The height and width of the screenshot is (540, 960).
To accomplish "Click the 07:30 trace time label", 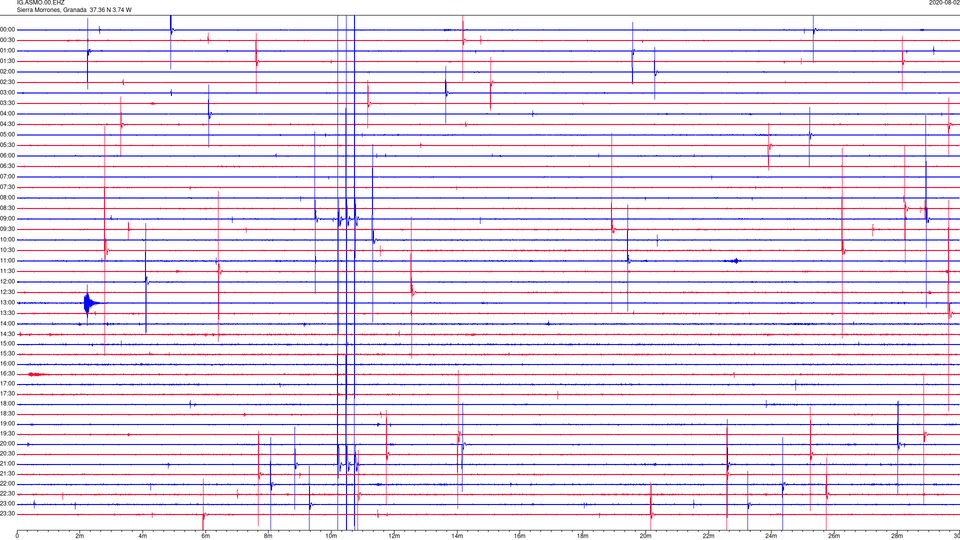I will tap(8, 187).
